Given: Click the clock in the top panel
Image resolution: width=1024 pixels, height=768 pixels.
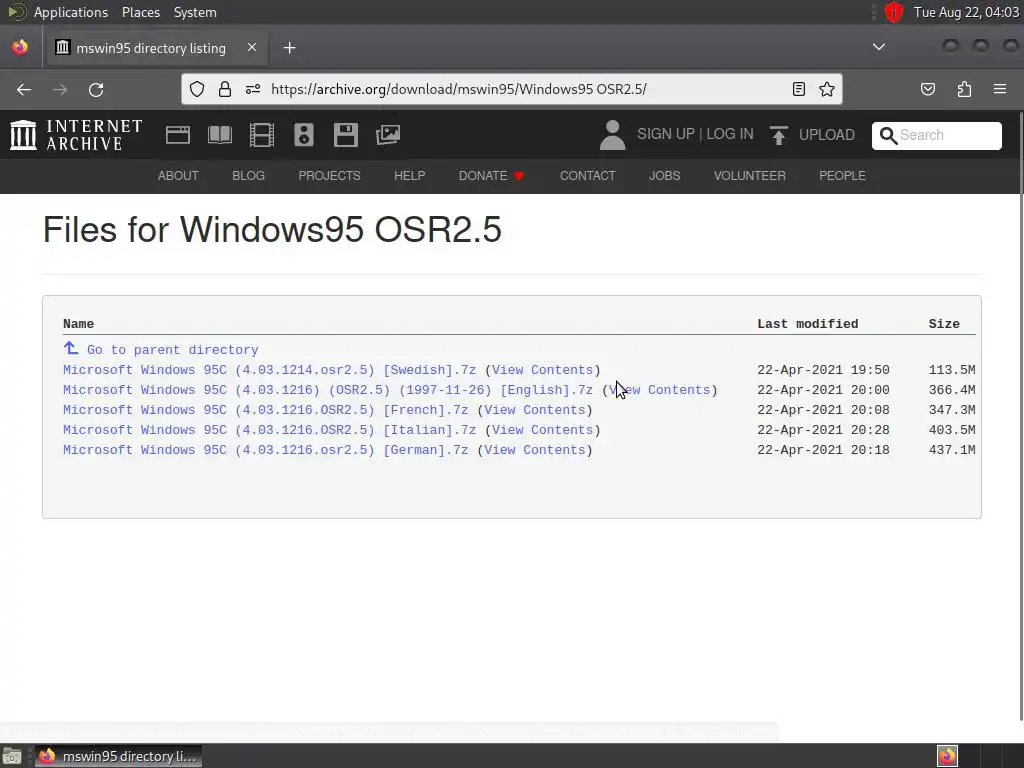Looking at the screenshot, I should (x=966, y=12).
